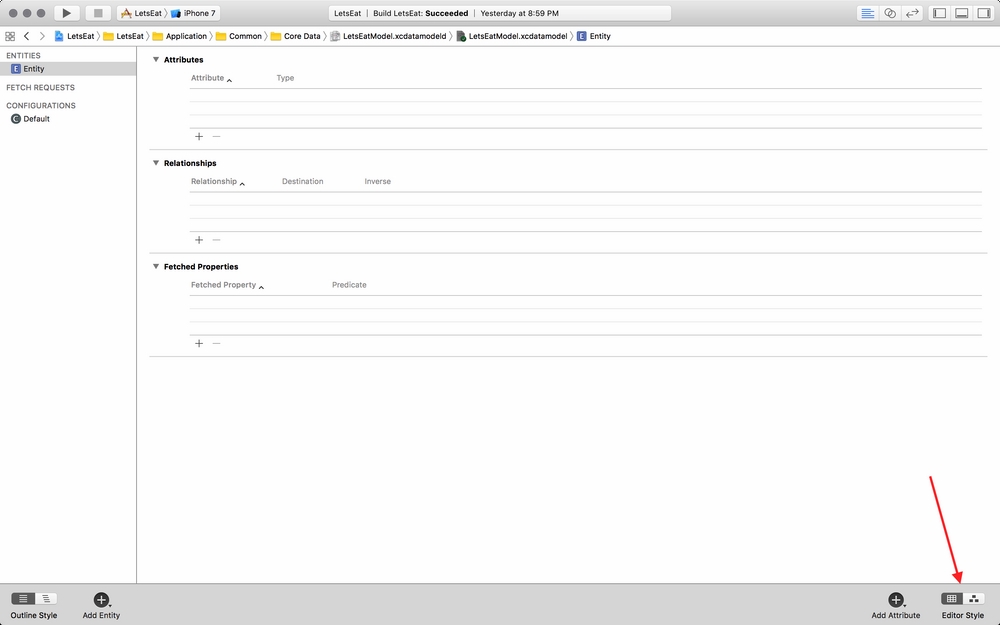Collapse the Relationships section
Screen dimensions: 1000x625
[156, 163]
